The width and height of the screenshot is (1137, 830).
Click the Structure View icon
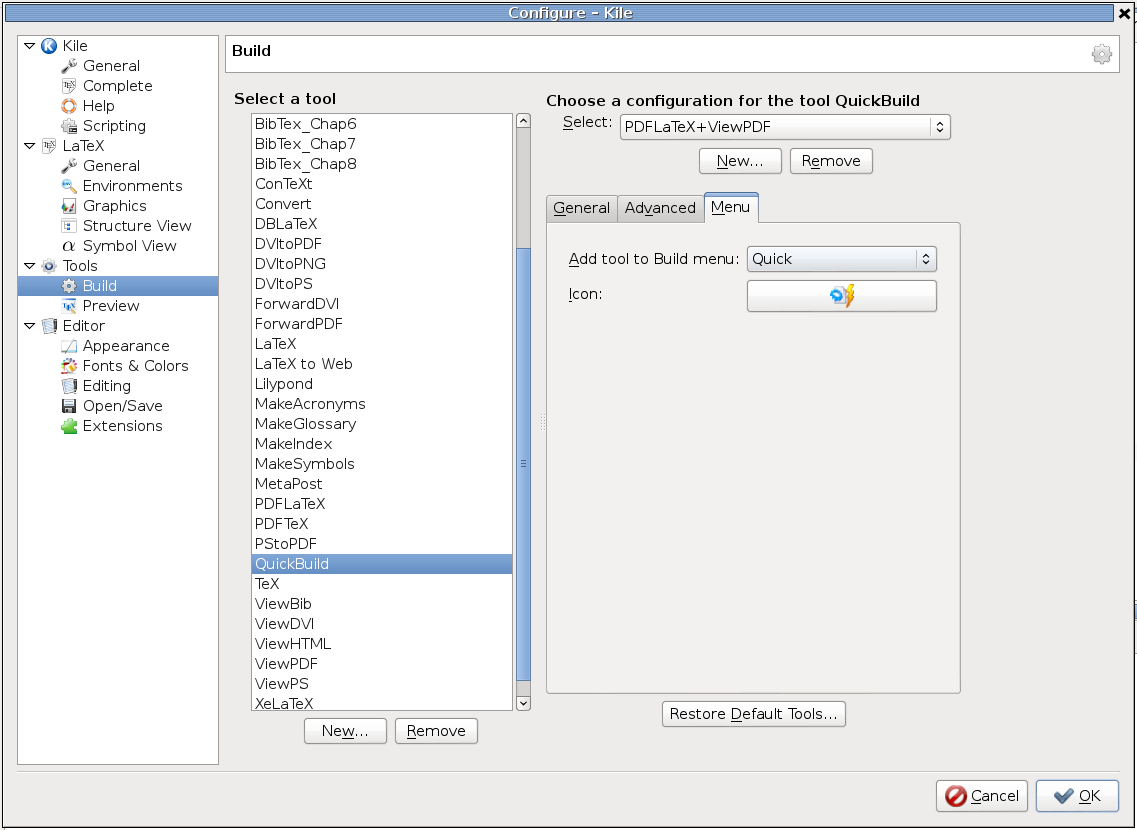tap(69, 226)
